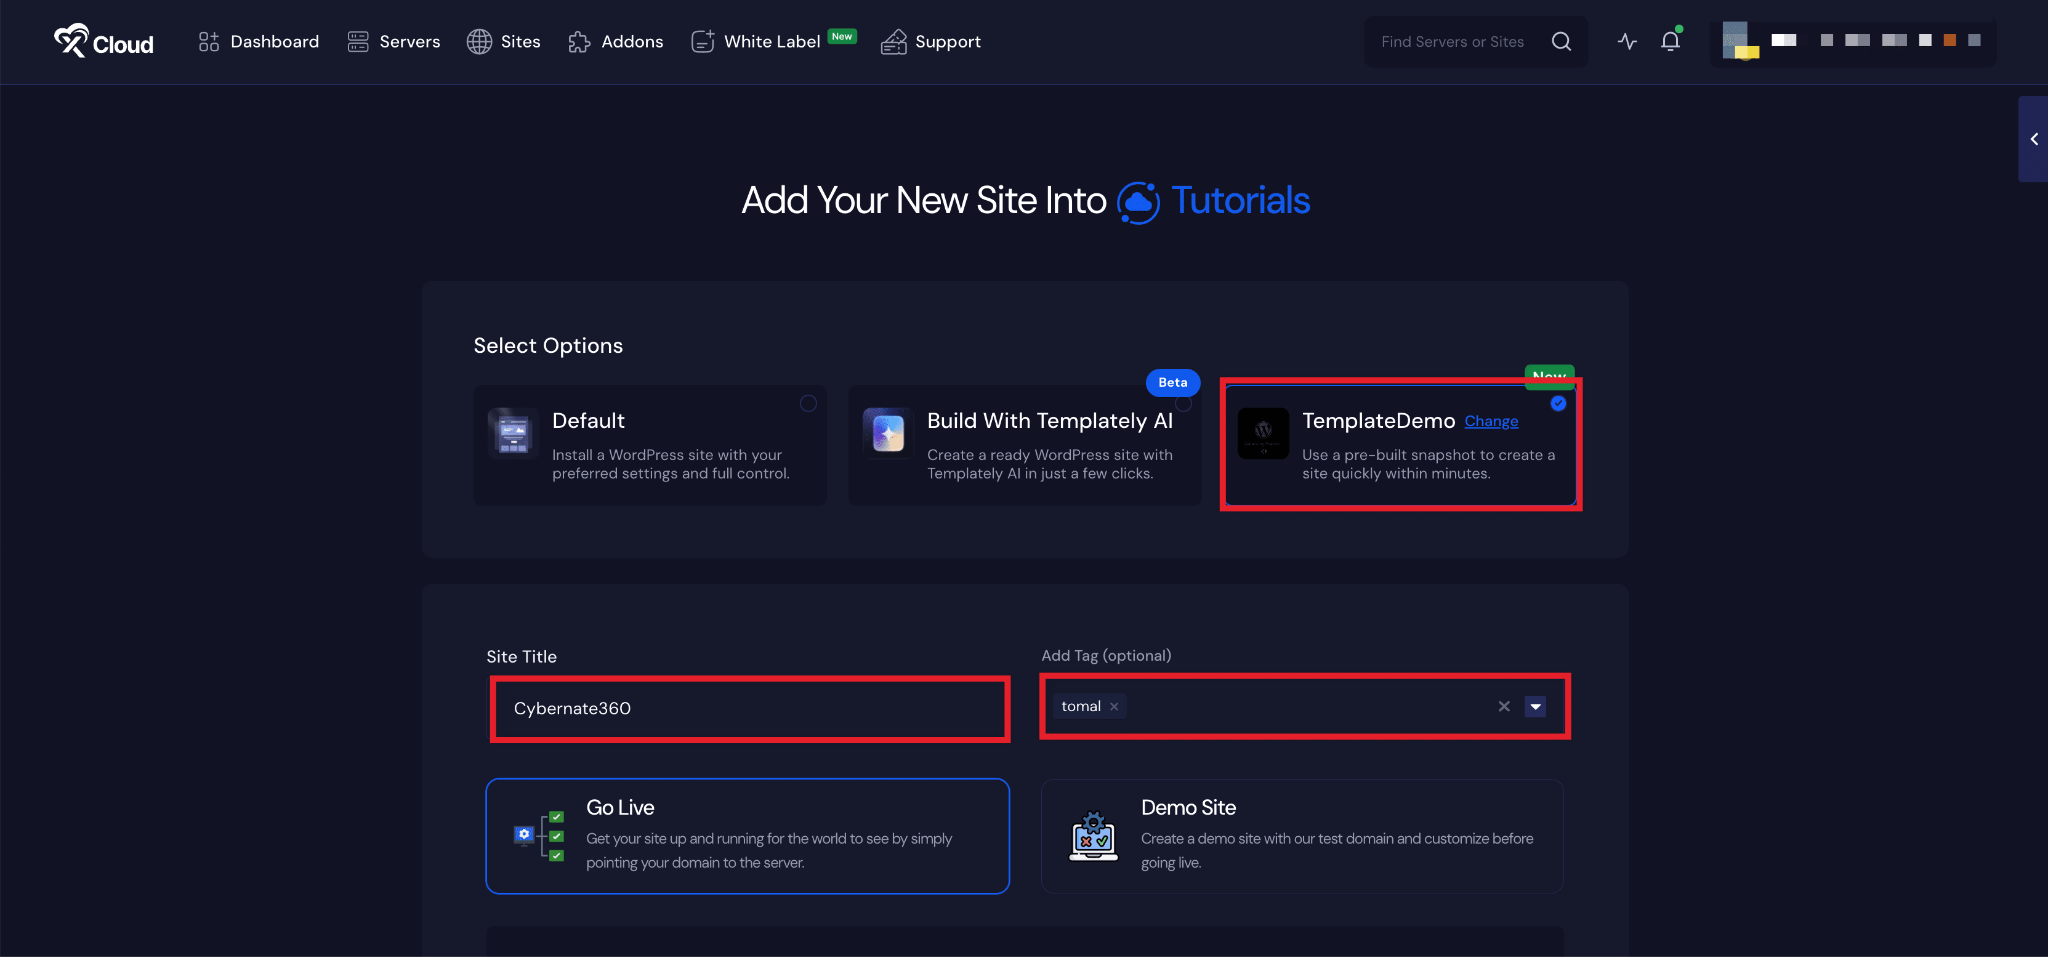Click the Go Live checklist icon
This screenshot has height=957, width=2048.
(x=539, y=836)
